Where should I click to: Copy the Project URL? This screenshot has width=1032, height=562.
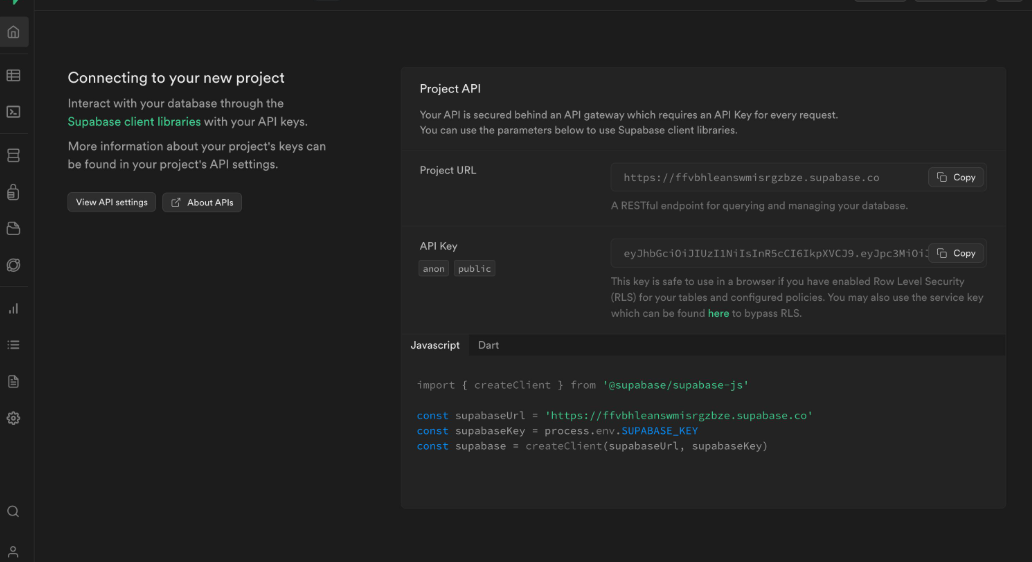[x=956, y=178]
